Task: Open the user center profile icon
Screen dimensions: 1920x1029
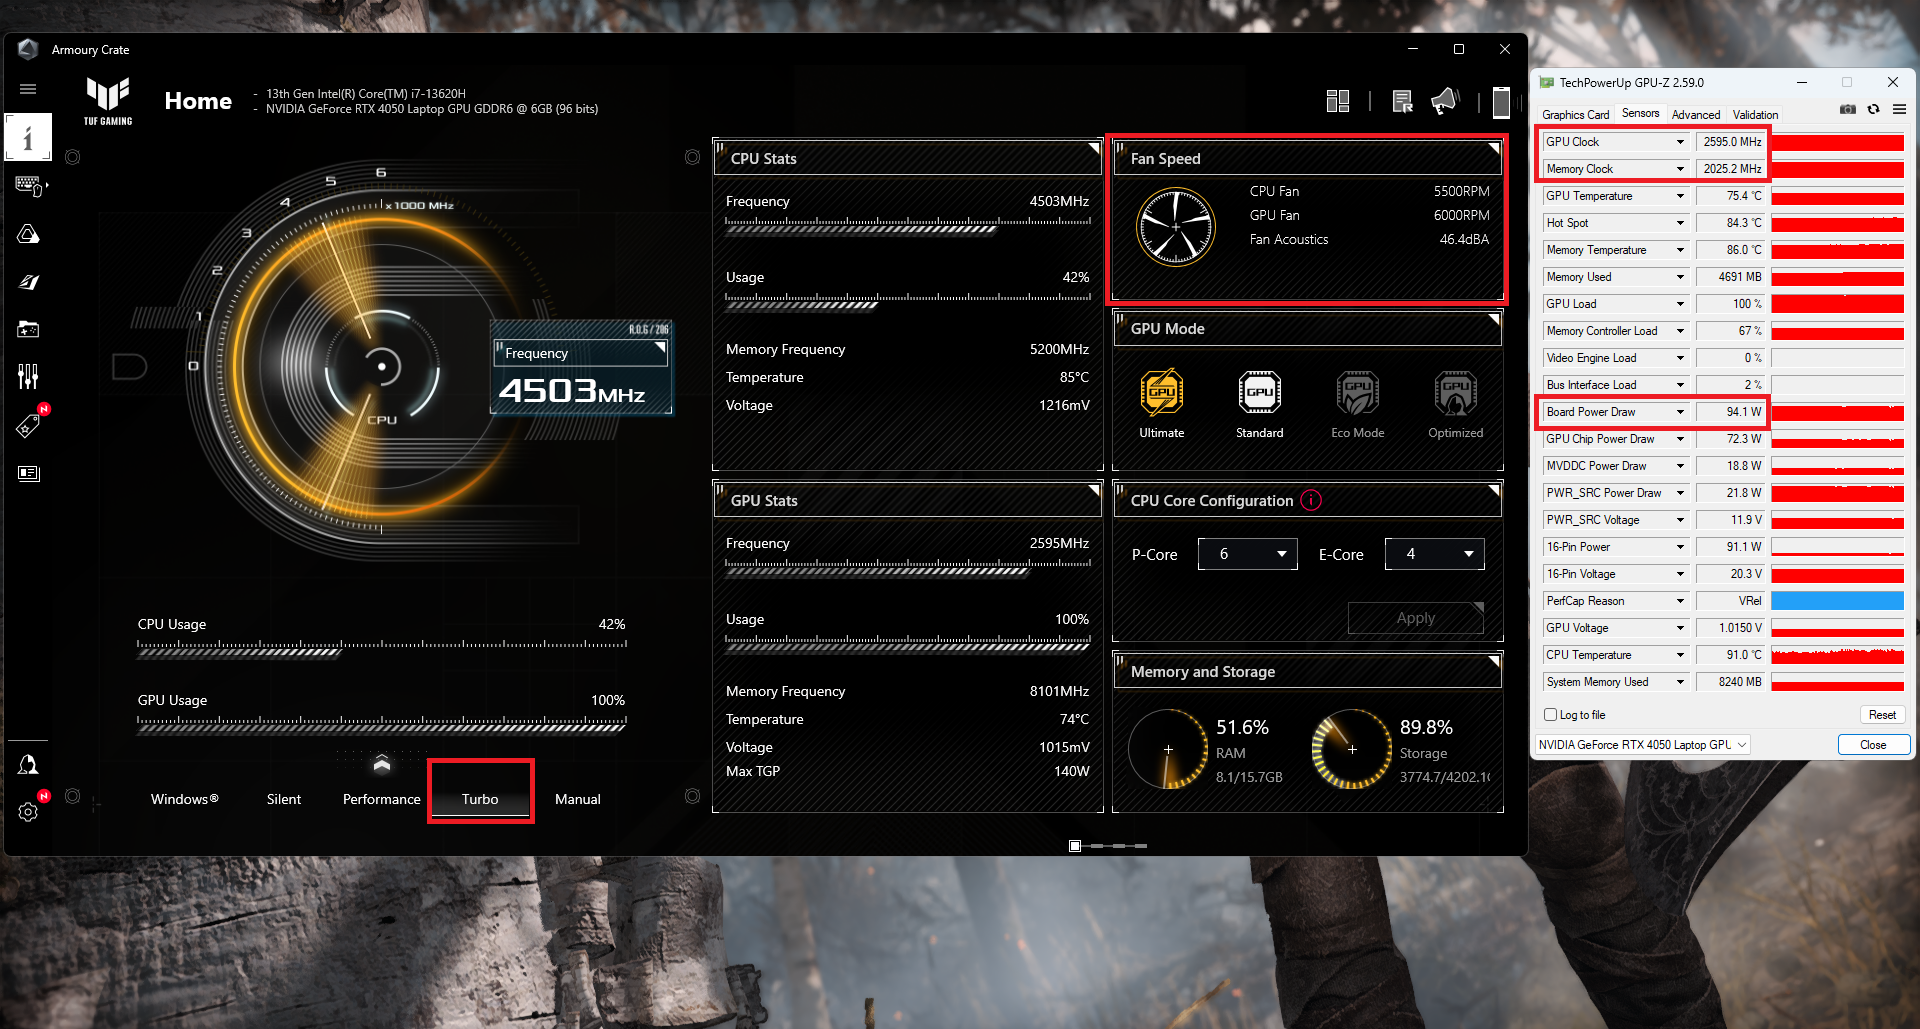Action: [28, 765]
